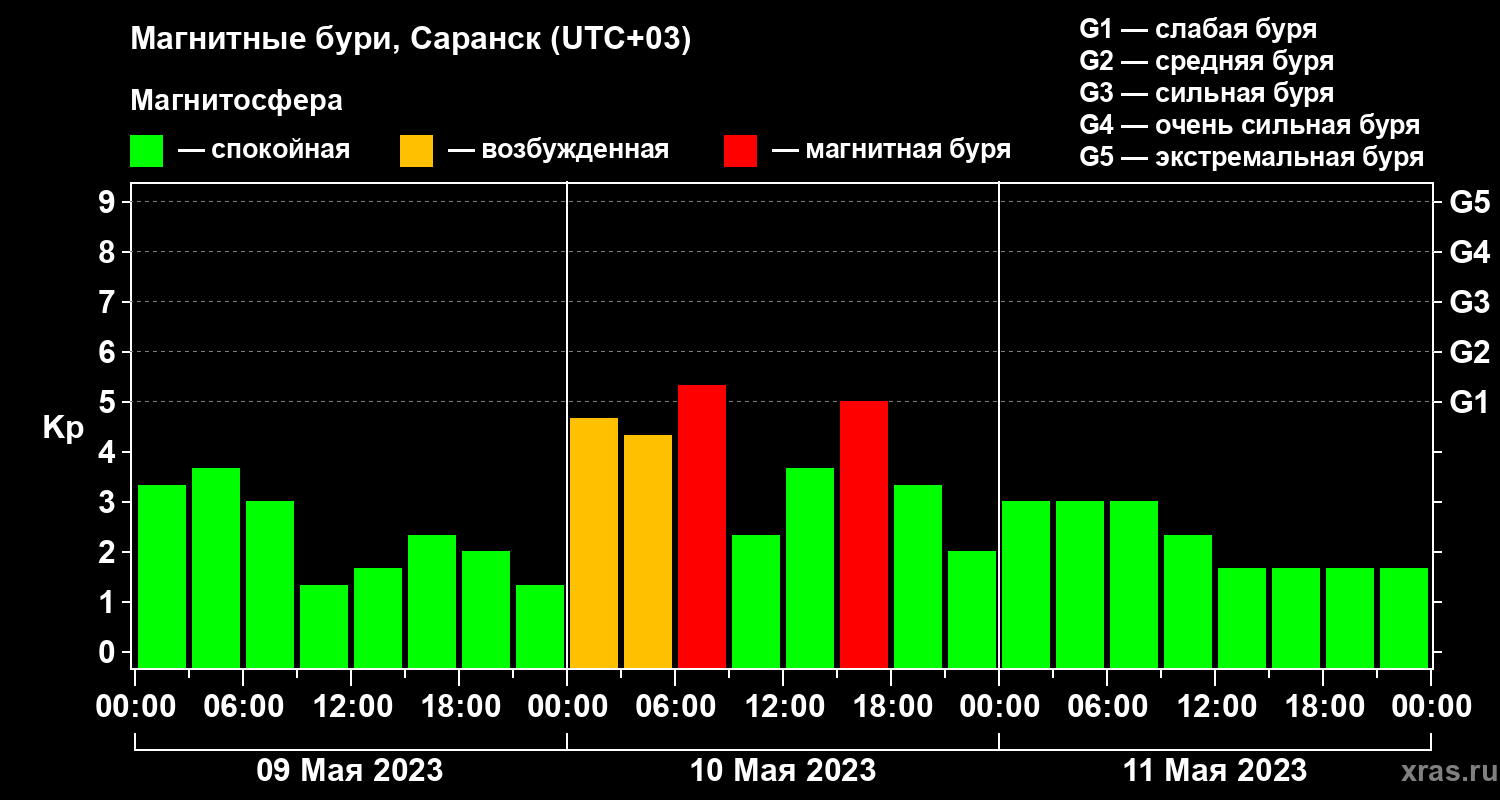Click the last green bar of 10 May
The height and width of the screenshot is (800, 1500).
click(972, 609)
